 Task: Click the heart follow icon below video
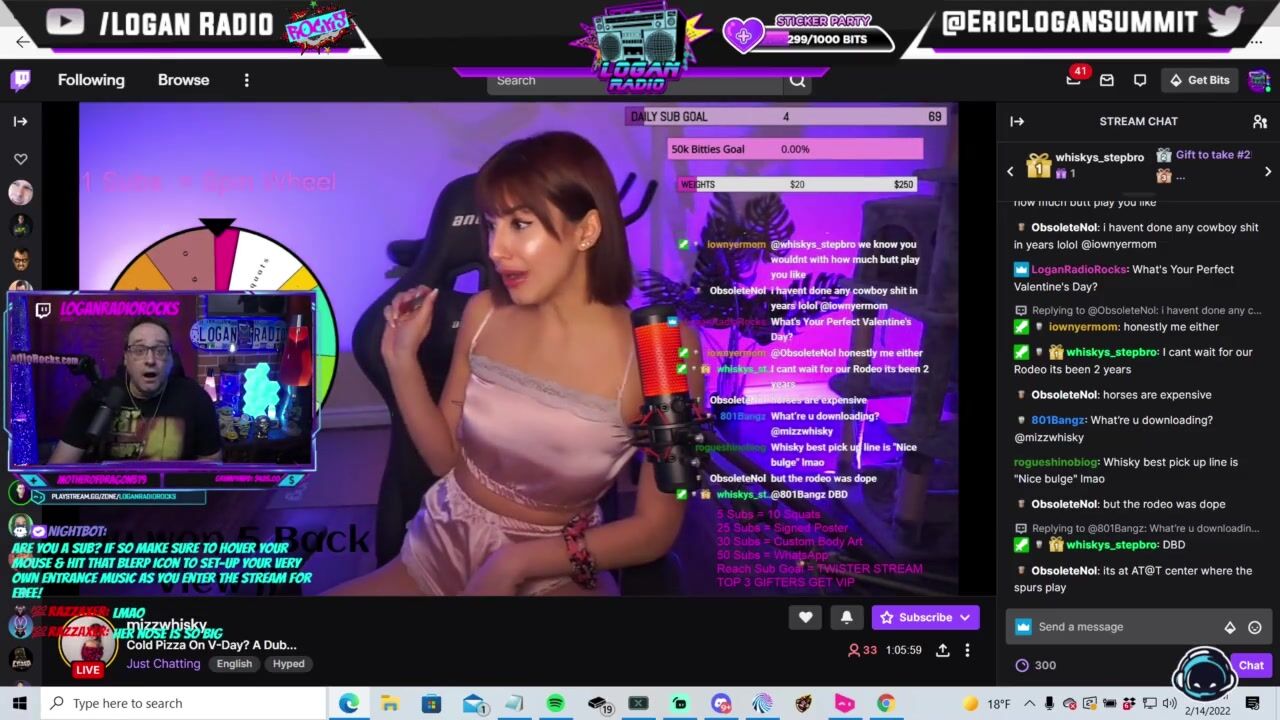click(805, 618)
